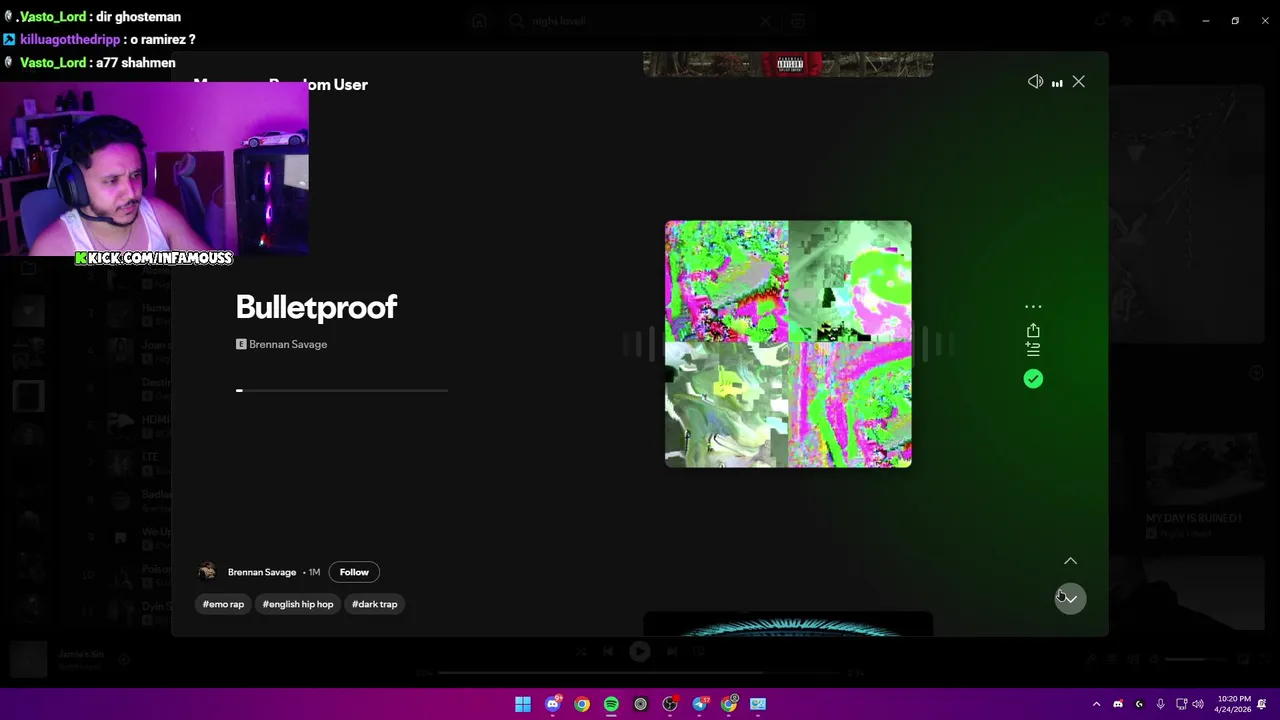Click the Bulletproof song title
The width and height of the screenshot is (1280, 720).
pyautogui.click(x=316, y=307)
